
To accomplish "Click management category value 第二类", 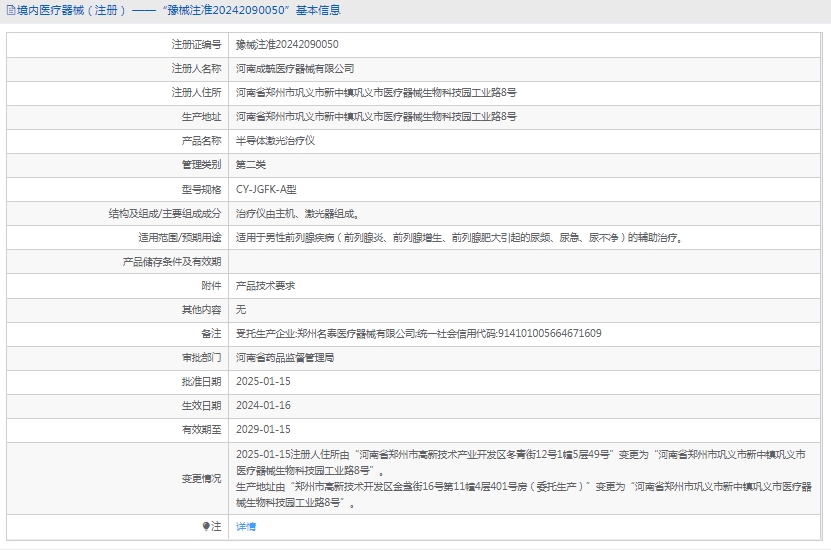I will click(x=251, y=165).
